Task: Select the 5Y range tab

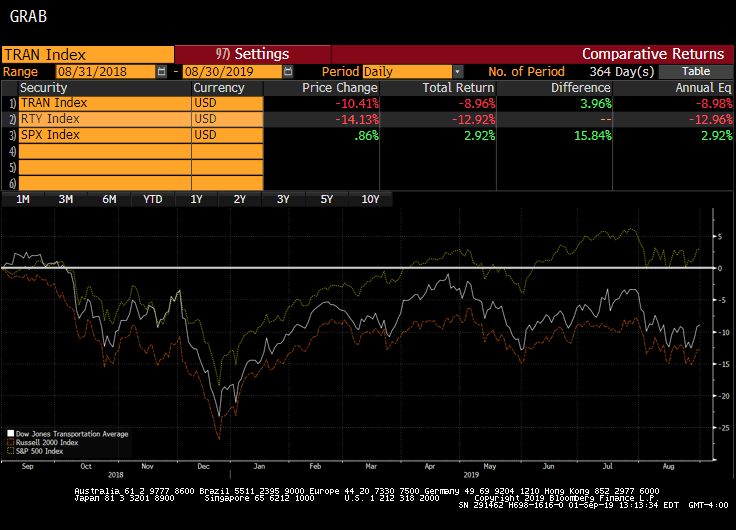Action: pyautogui.click(x=327, y=200)
